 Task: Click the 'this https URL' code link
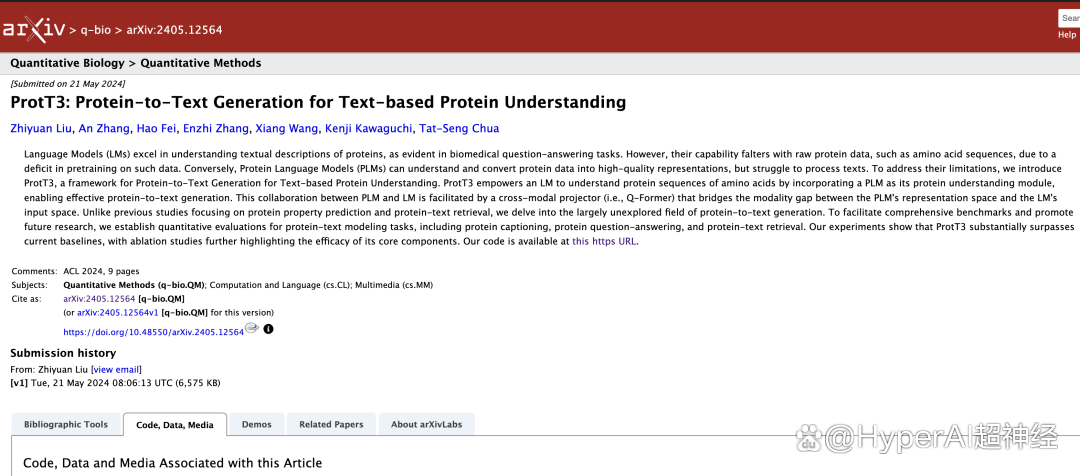click(604, 241)
